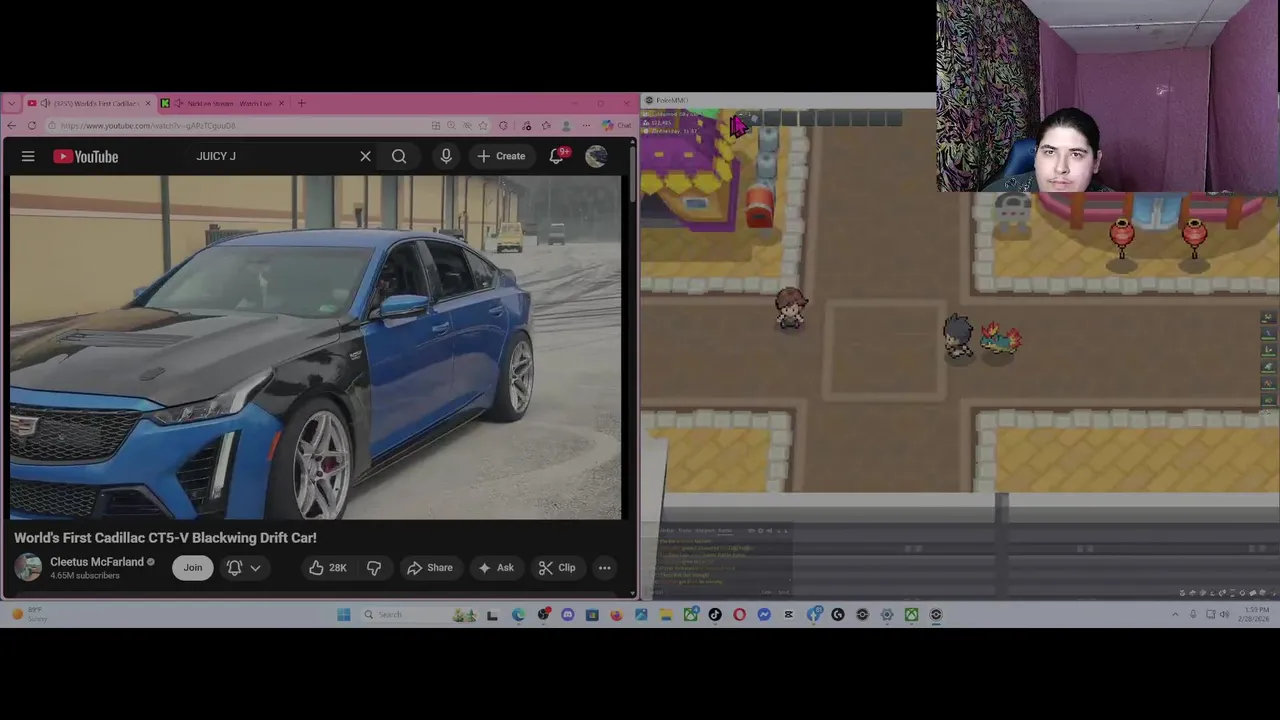Open the Cleetus McFarland channel name link
The width and height of the screenshot is (1280, 720).
pyautogui.click(x=97, y=562)
